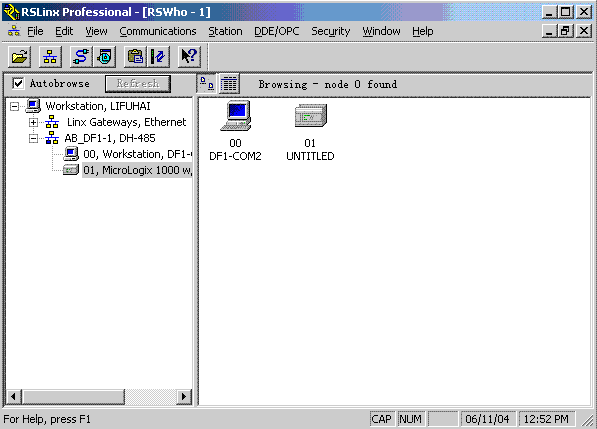Click the 01 MicroLogix controller tree icon

[71, 170]
